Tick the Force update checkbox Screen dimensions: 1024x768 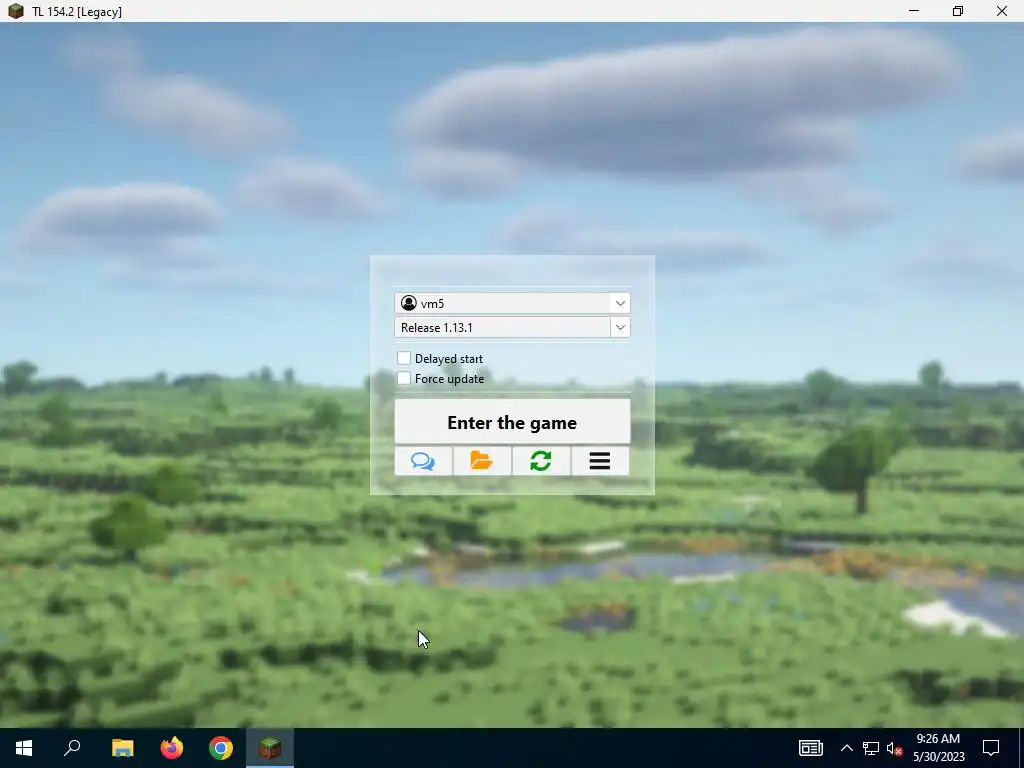tap(404, 378)
